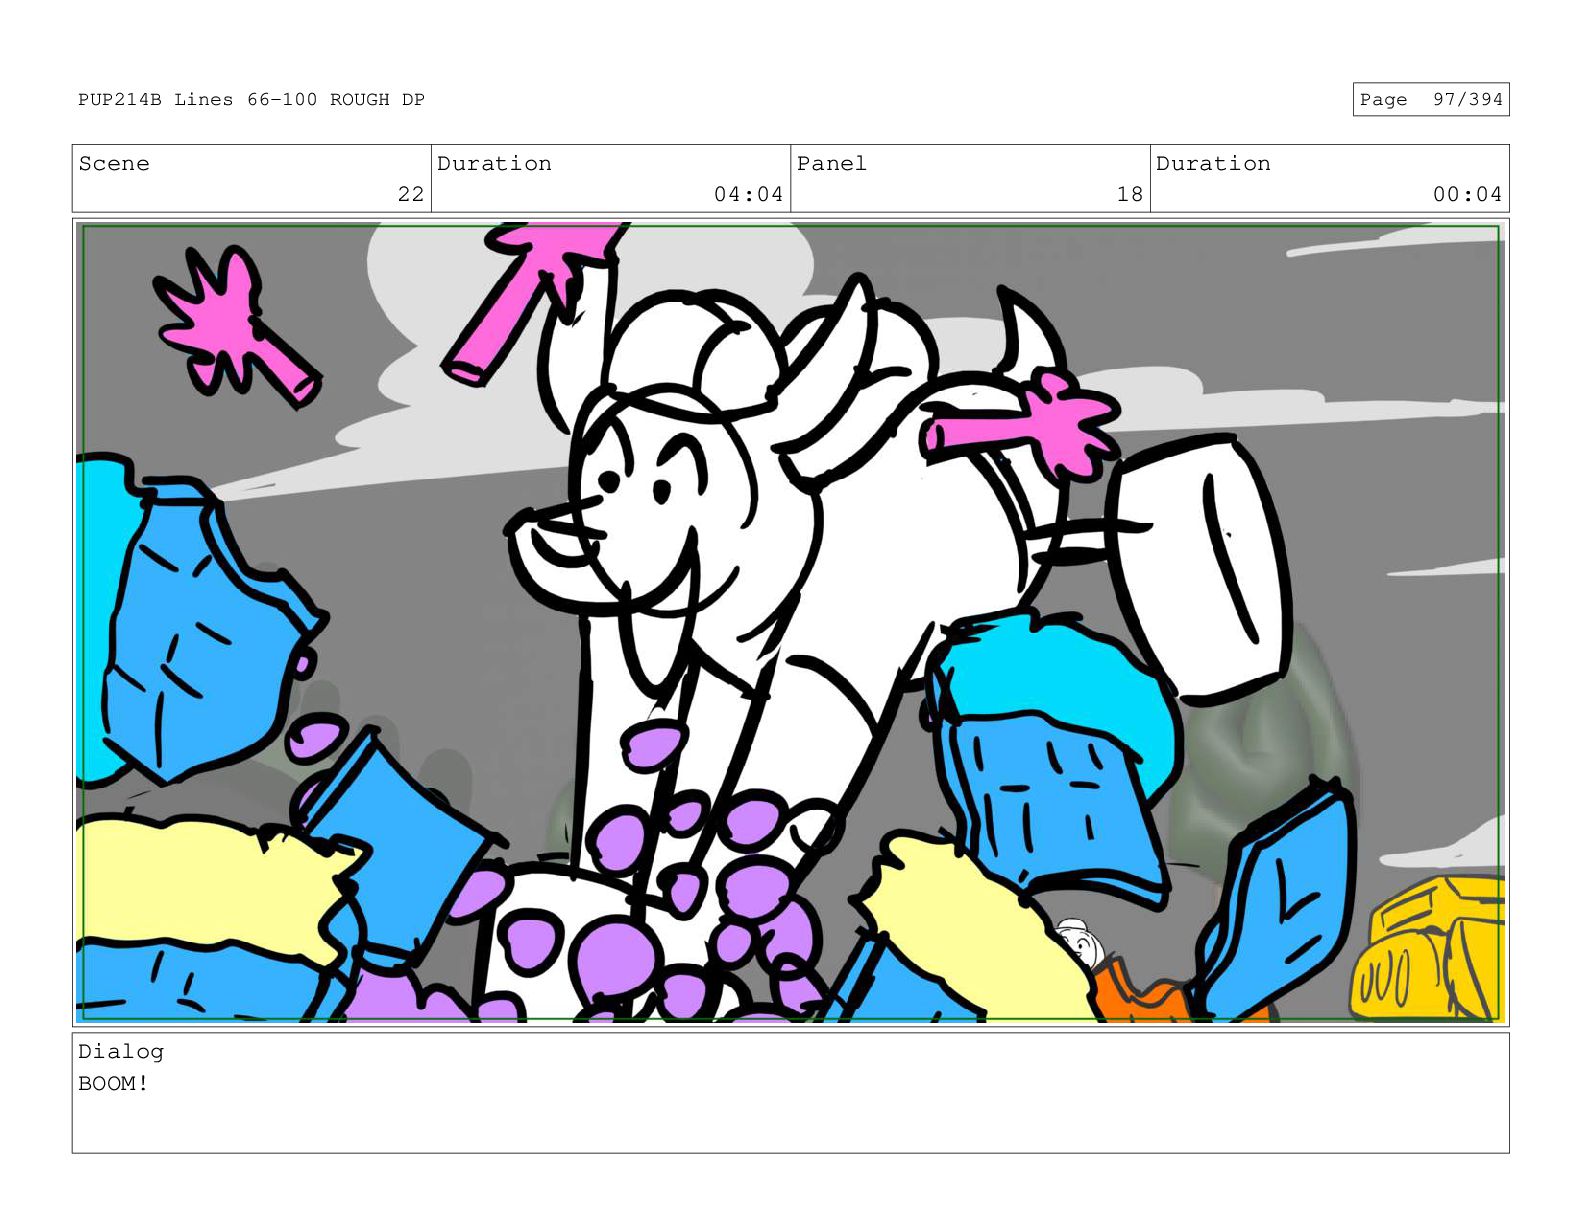Image resolution: width=1582 pixels, height=1225 pixels.
Task: Select the scene number '22'
Action: [x=411, y=194]
